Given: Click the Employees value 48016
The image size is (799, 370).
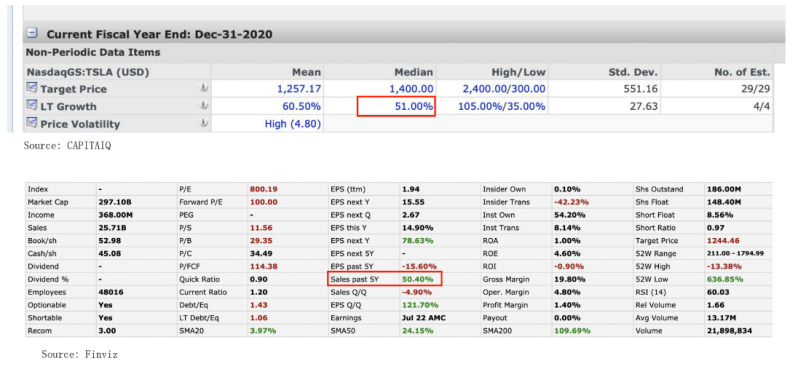Looking at the screenshot, I should [x=111, y=293].
